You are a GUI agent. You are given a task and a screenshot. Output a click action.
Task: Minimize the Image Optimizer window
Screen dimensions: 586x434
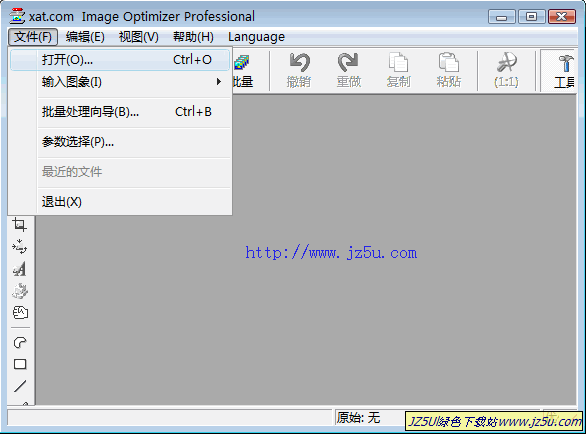click(502, 17)
